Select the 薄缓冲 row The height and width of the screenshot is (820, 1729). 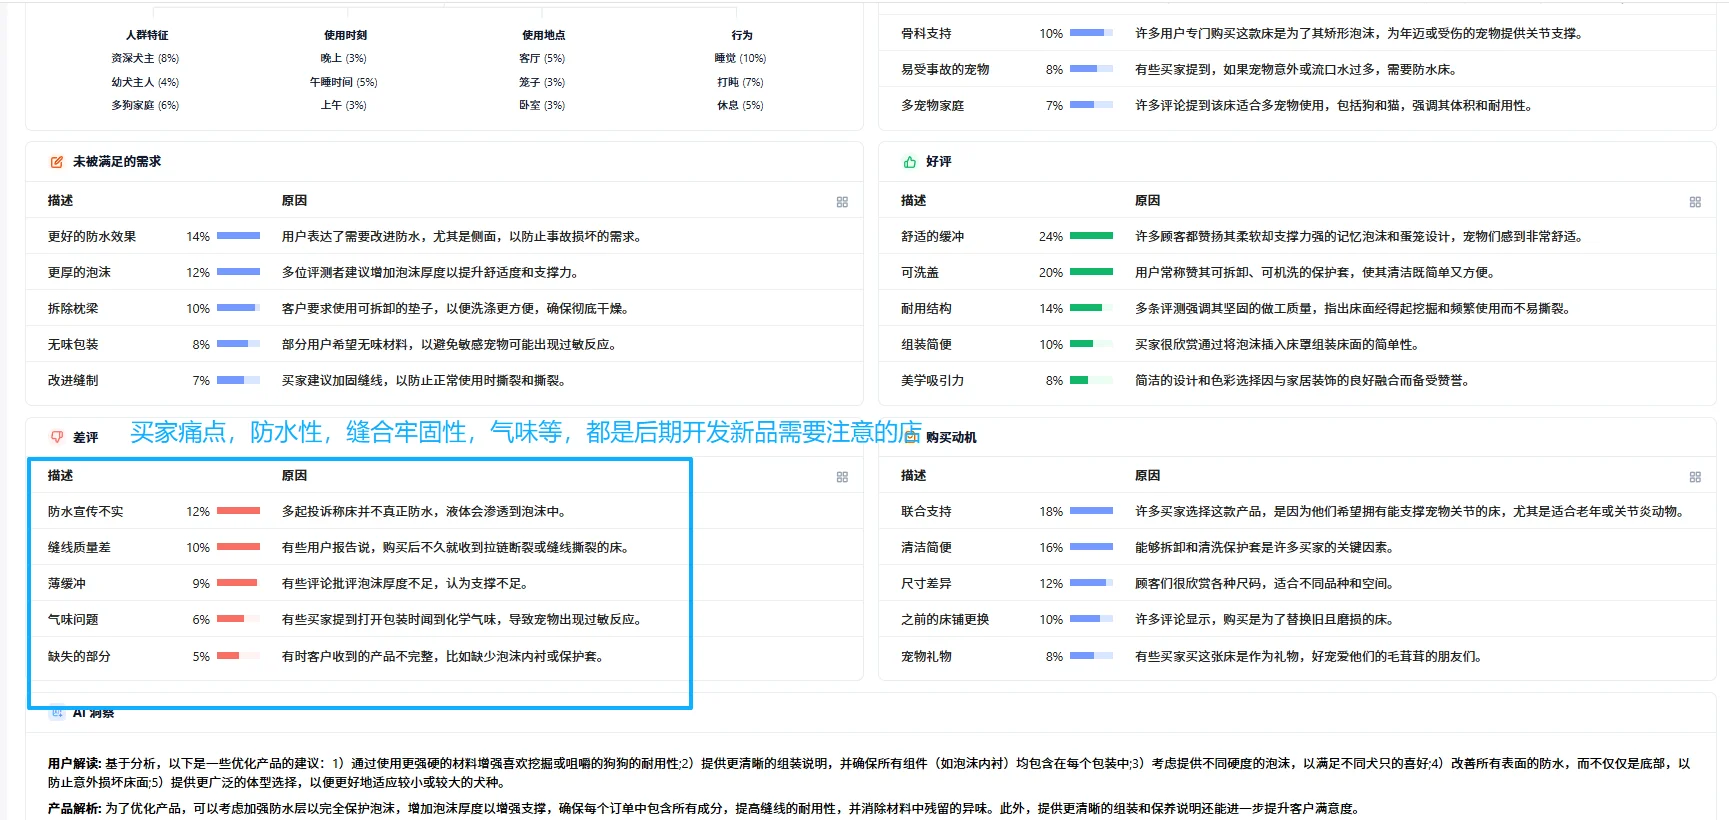(x=444, y=583)
